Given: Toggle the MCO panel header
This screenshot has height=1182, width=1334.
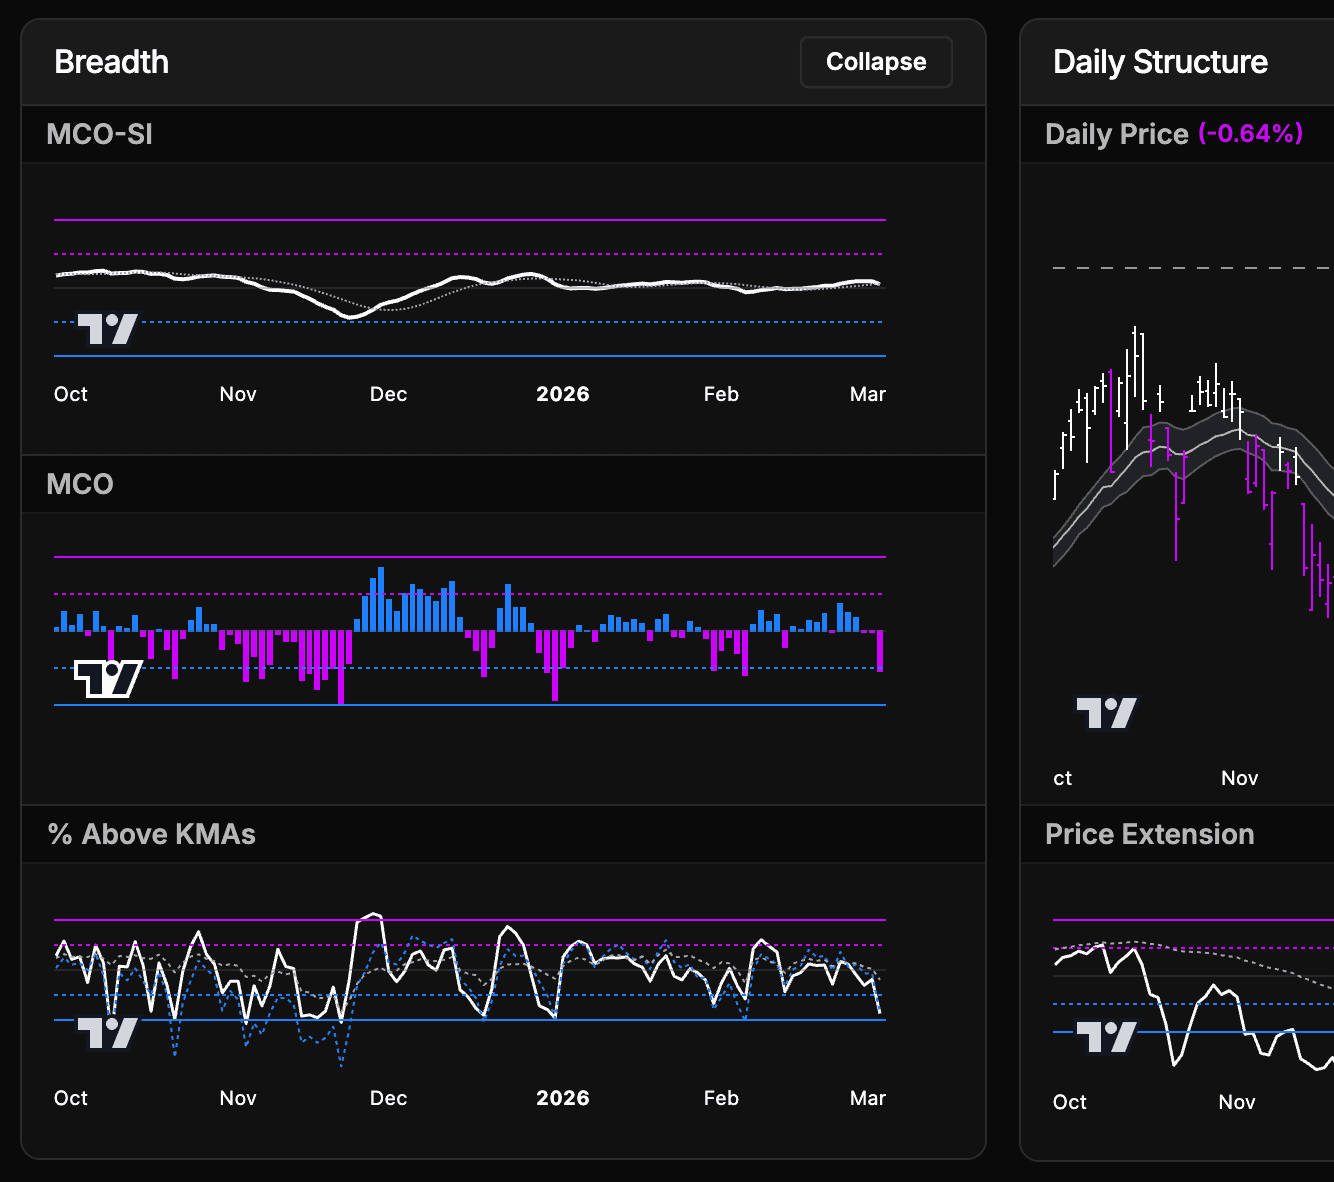Looking at the screenshot, I should [79, 484].
